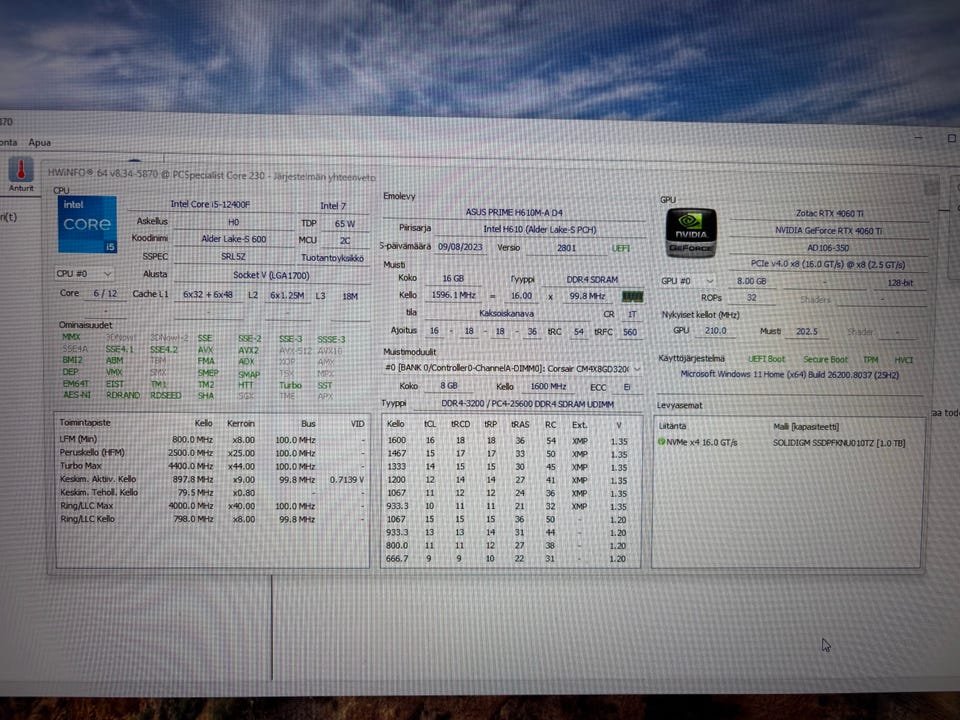Click the Core 6 / 12 count field
Image resolution: width=960 pixels, height=720 pixels.
[105, 293]
